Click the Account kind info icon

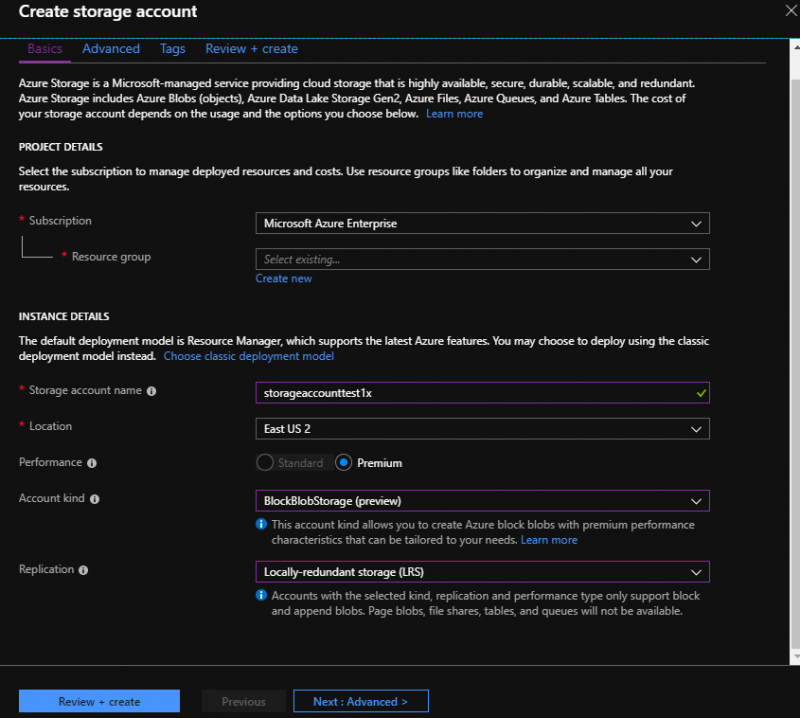point(94,498)
